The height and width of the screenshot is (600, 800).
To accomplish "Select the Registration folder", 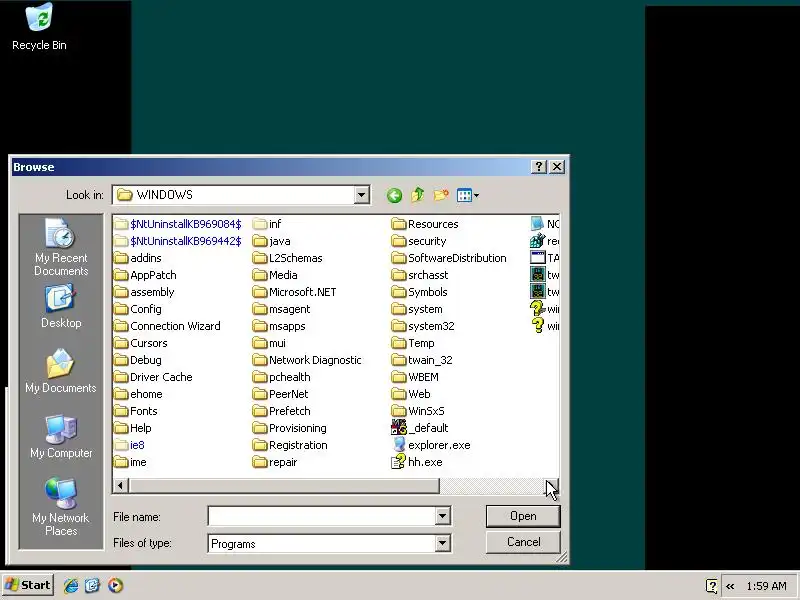I will (290, 445).
